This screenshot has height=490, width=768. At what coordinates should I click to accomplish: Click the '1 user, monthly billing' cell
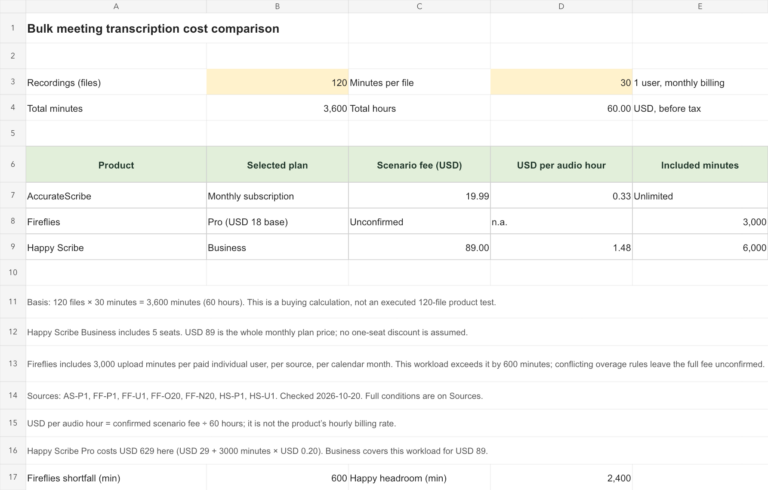pyautogui.click(x=700, y=82)
